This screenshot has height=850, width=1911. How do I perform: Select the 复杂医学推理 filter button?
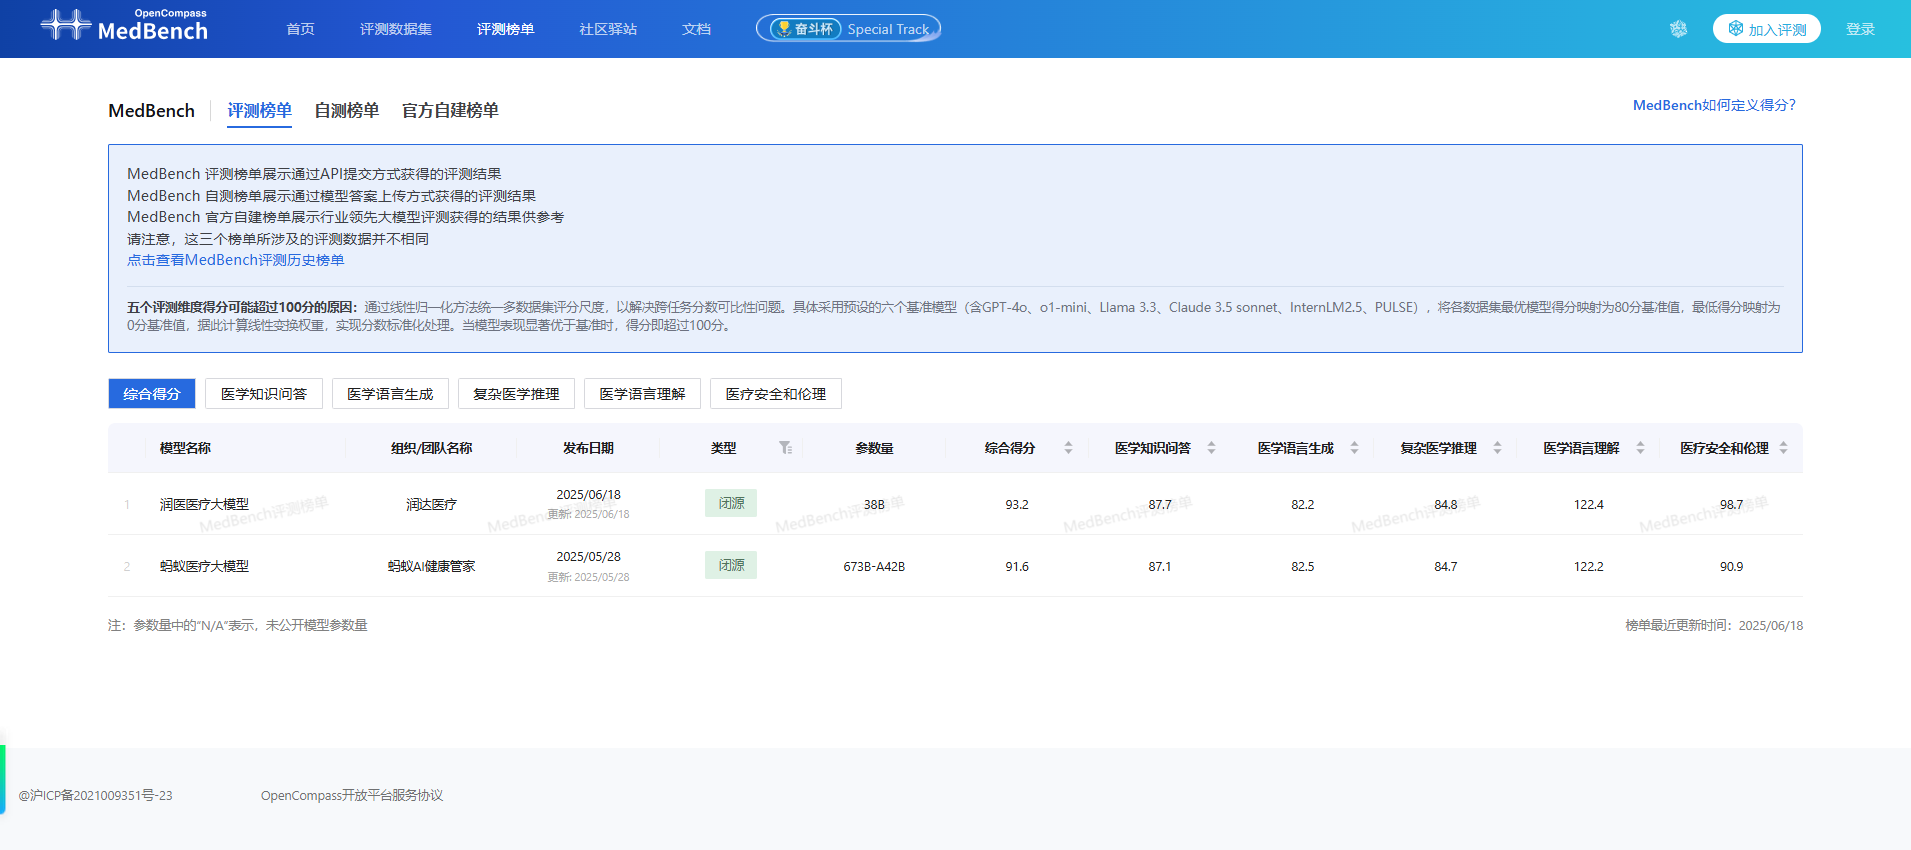[516, 394]
